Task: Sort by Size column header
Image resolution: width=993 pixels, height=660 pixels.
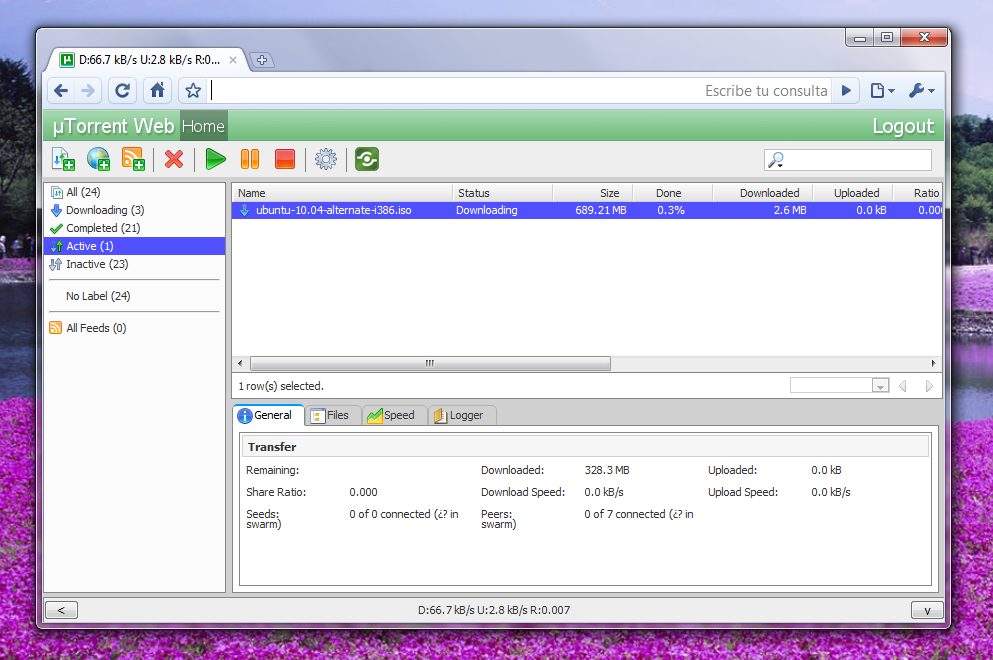Action: [593, 193]
